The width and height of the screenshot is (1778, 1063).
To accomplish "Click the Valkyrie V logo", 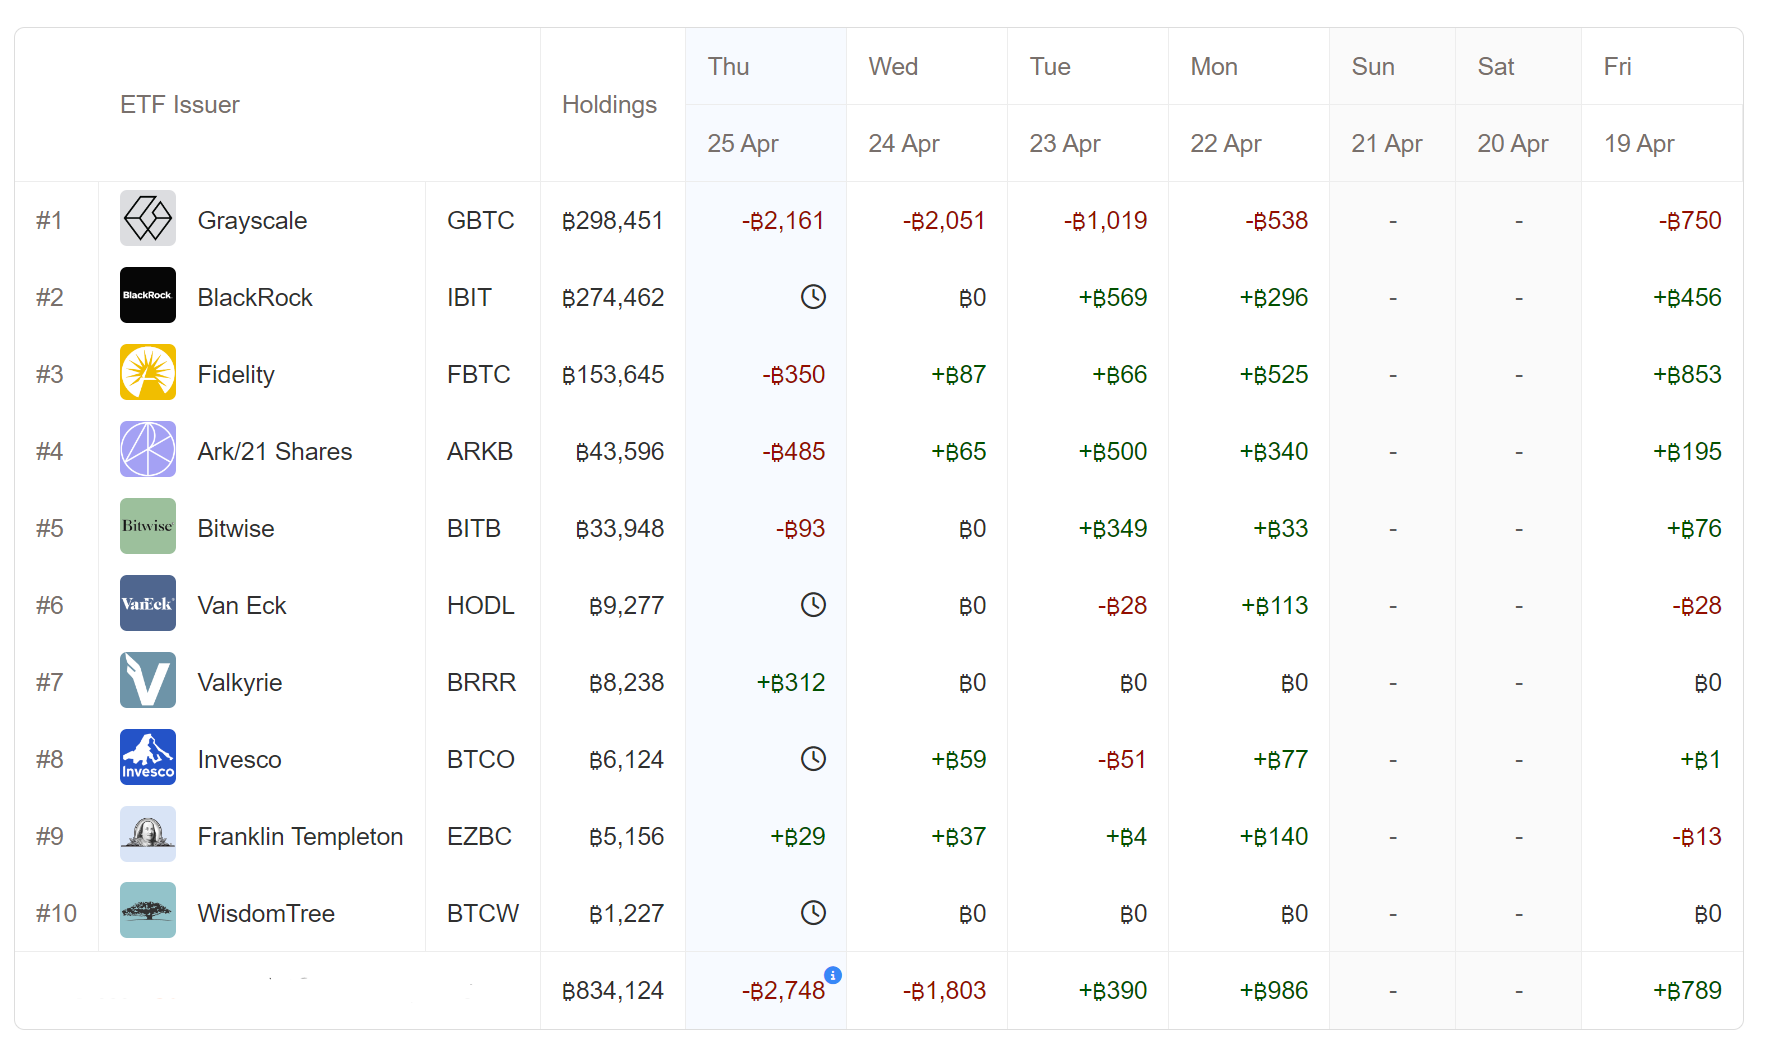I will [x=148, y=680].
